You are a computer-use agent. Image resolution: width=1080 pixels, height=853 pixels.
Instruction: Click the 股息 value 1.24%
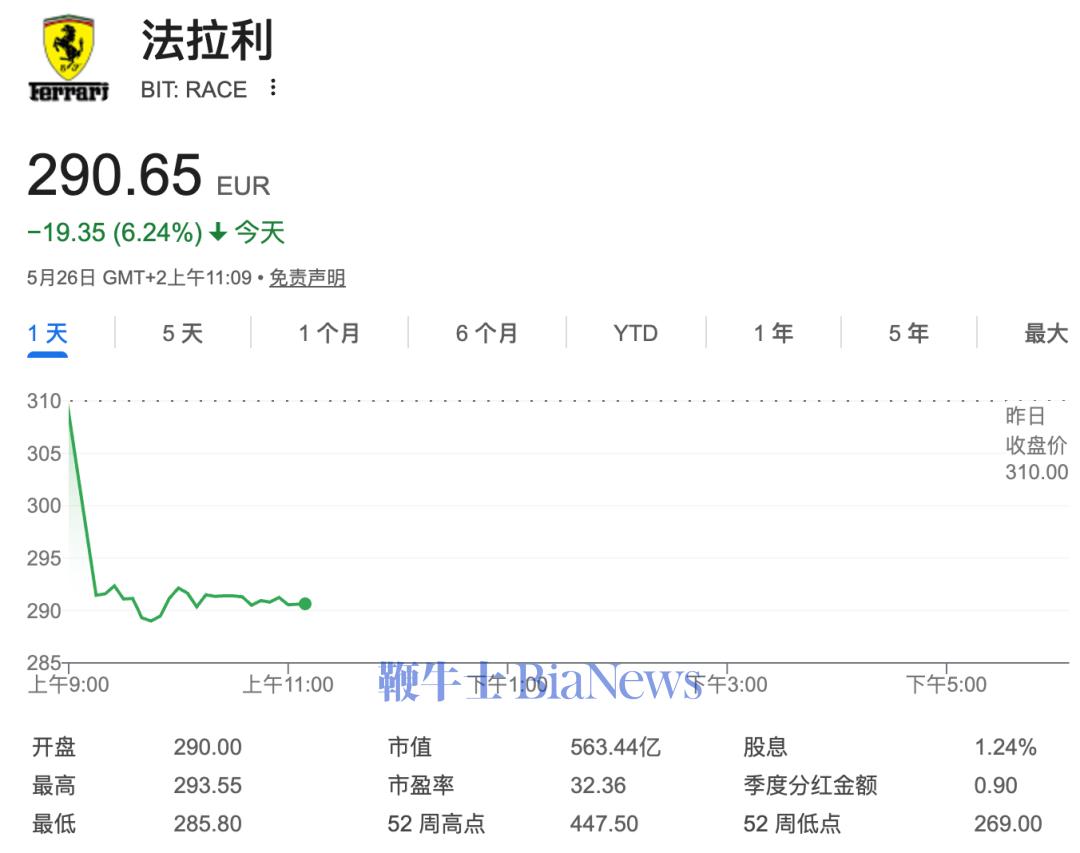coord(1005,747)
